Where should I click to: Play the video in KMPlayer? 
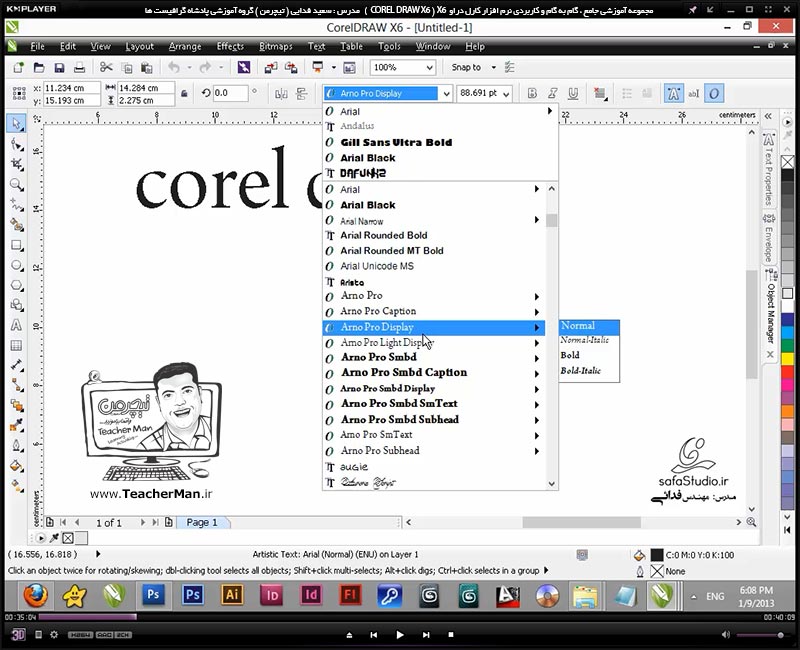399,635
